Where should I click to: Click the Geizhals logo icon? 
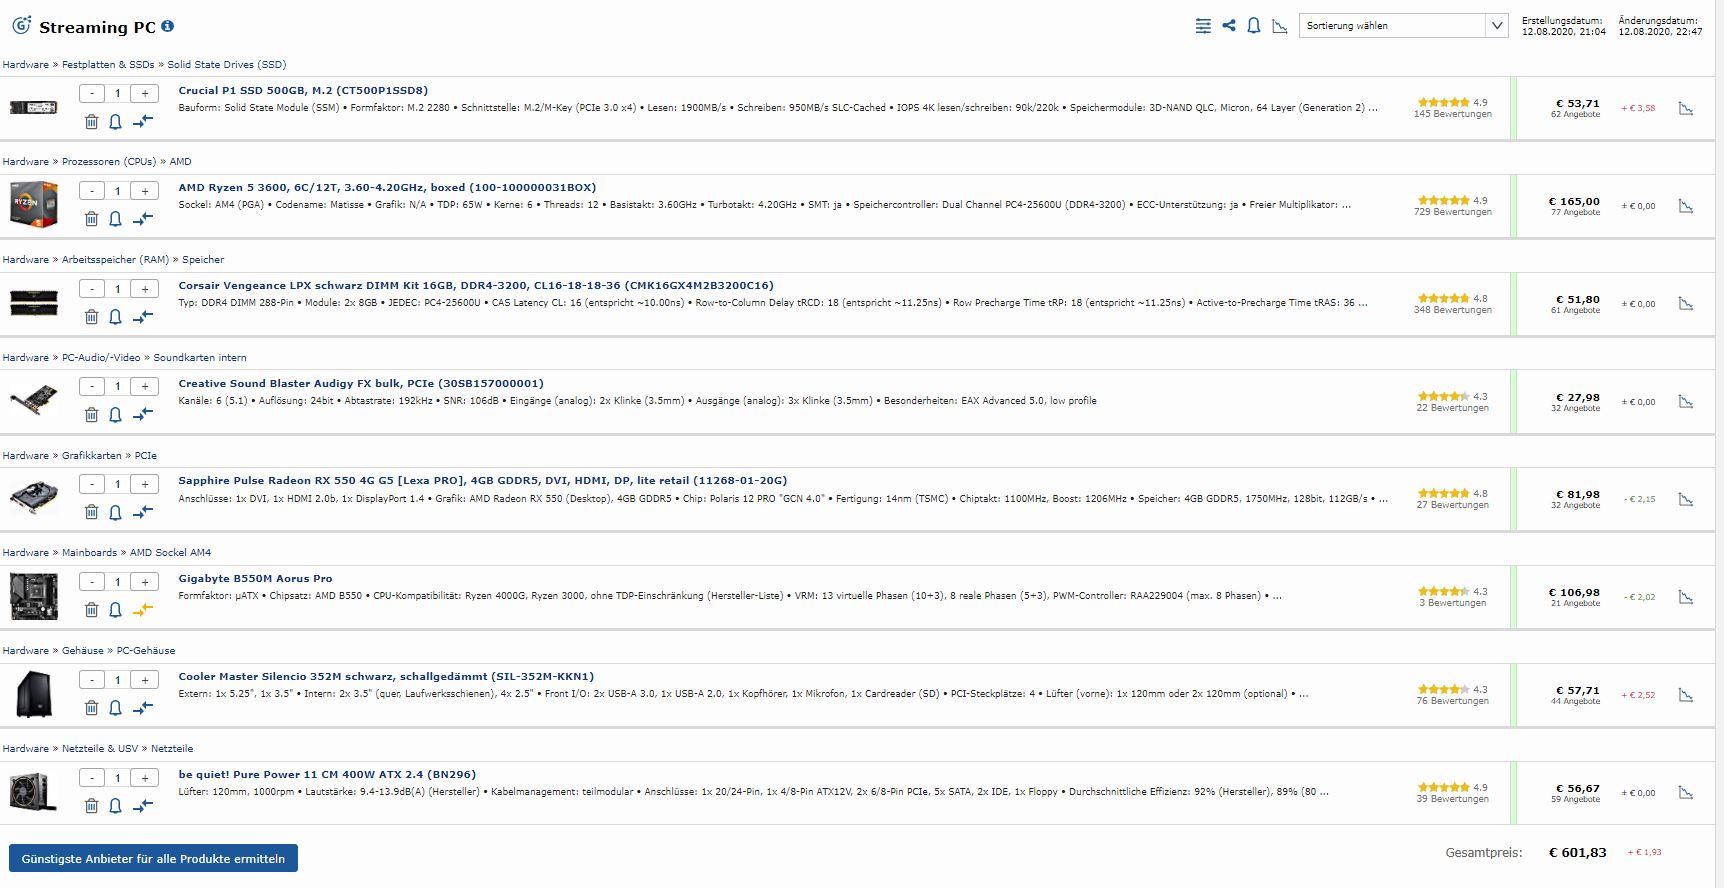point(21,25)
